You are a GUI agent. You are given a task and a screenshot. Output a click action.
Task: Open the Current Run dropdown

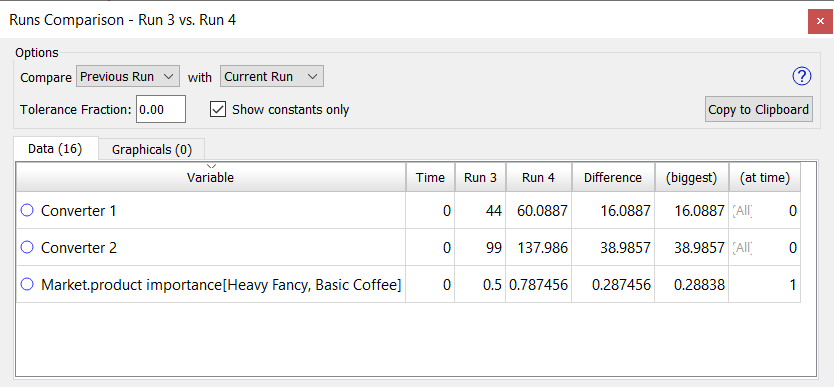pos(272,77)
